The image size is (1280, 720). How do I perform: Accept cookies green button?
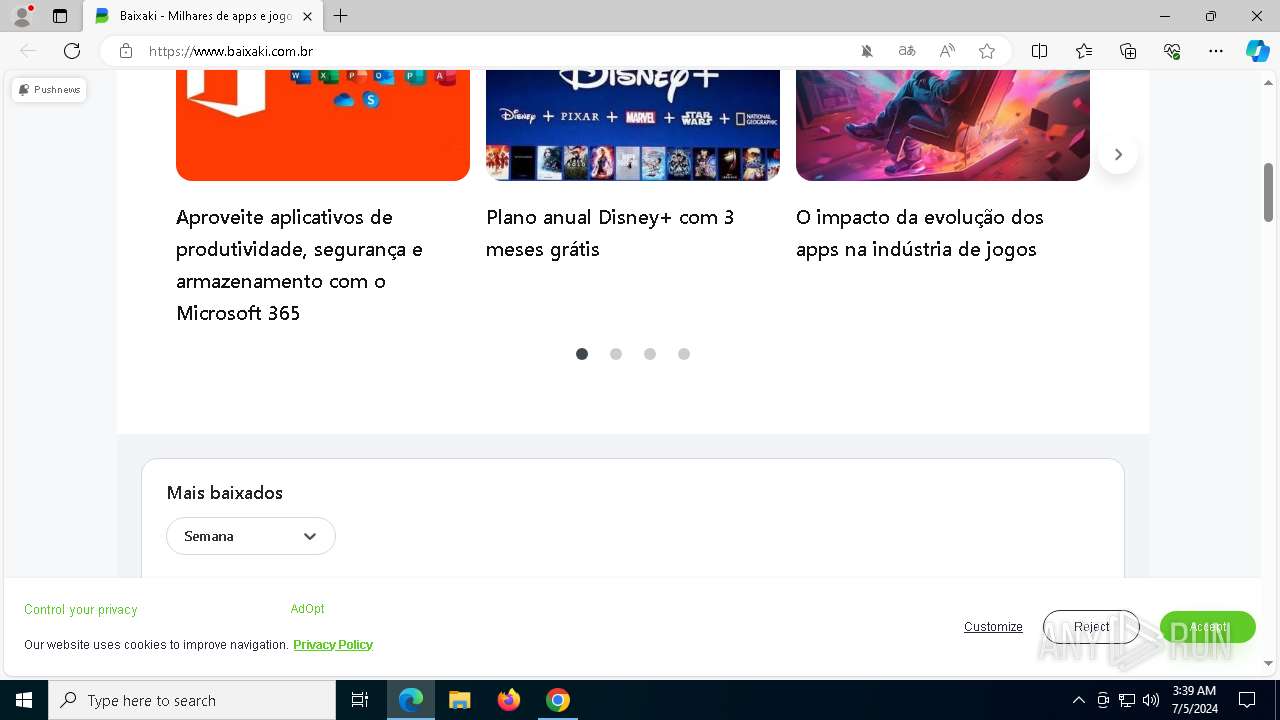tap(1208, 627)
